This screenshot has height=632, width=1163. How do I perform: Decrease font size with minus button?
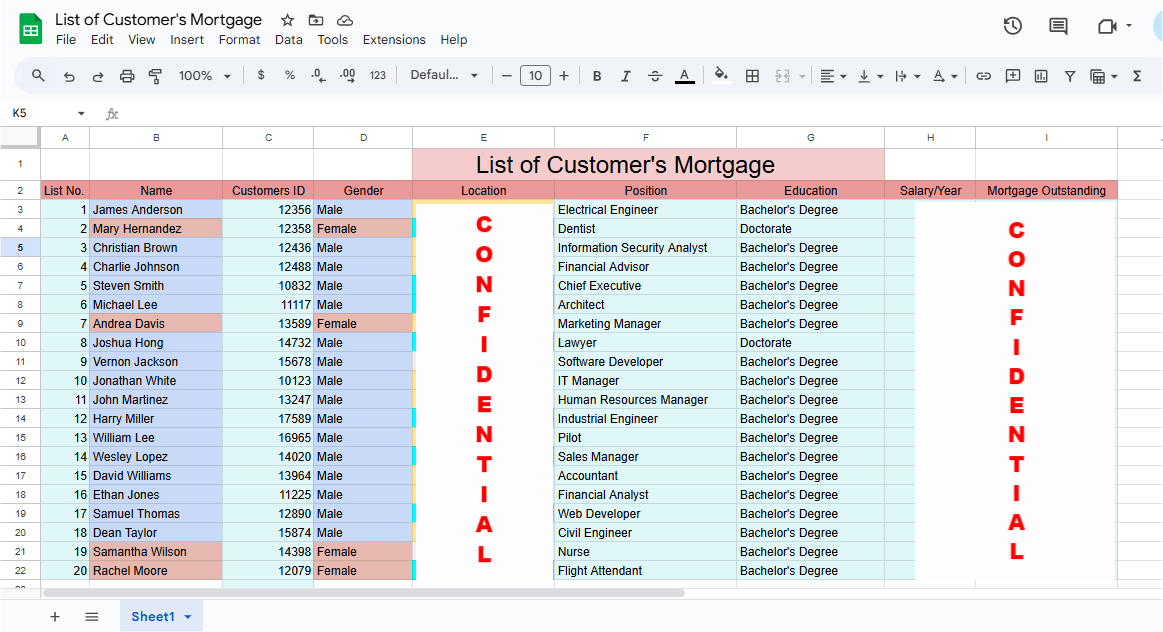click(507, 75)
